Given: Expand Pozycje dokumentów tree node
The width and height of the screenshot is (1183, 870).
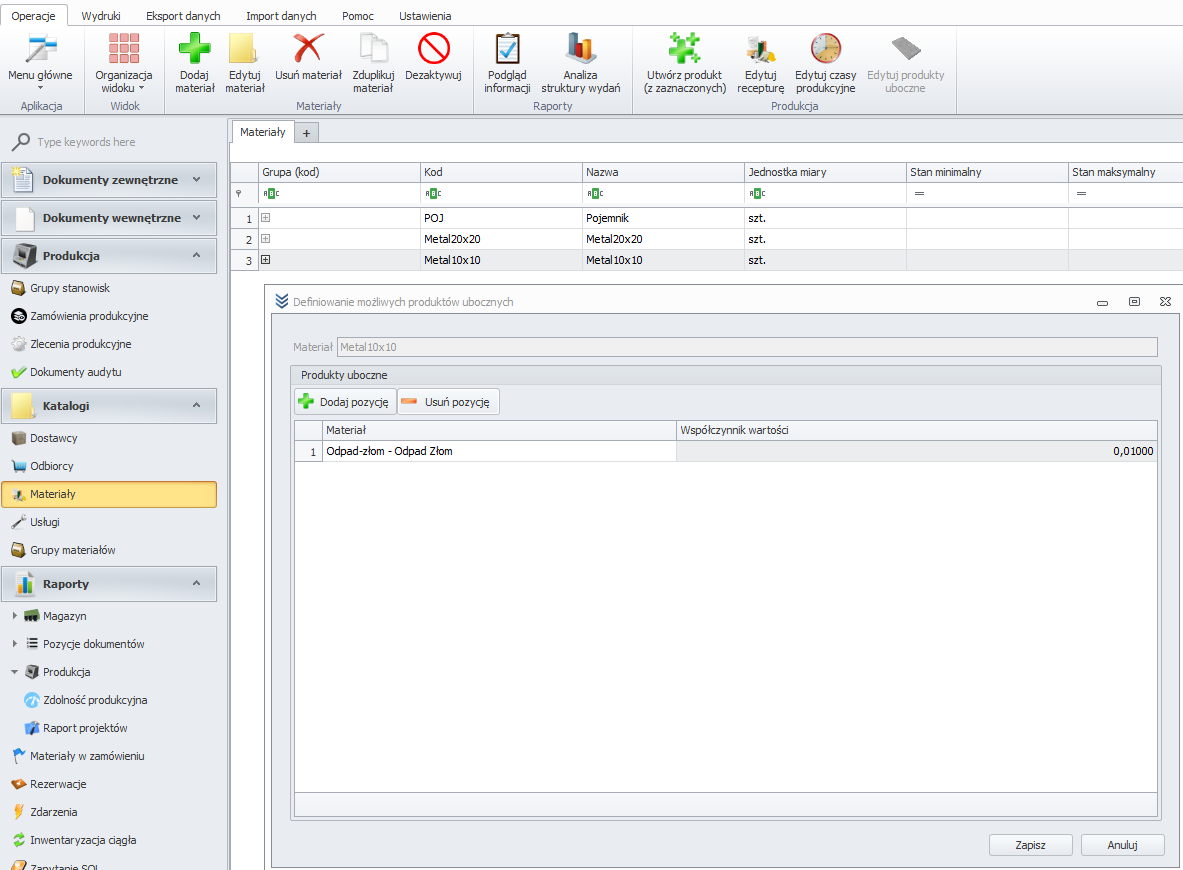Looking at the screenshot, I should [14, 644].
